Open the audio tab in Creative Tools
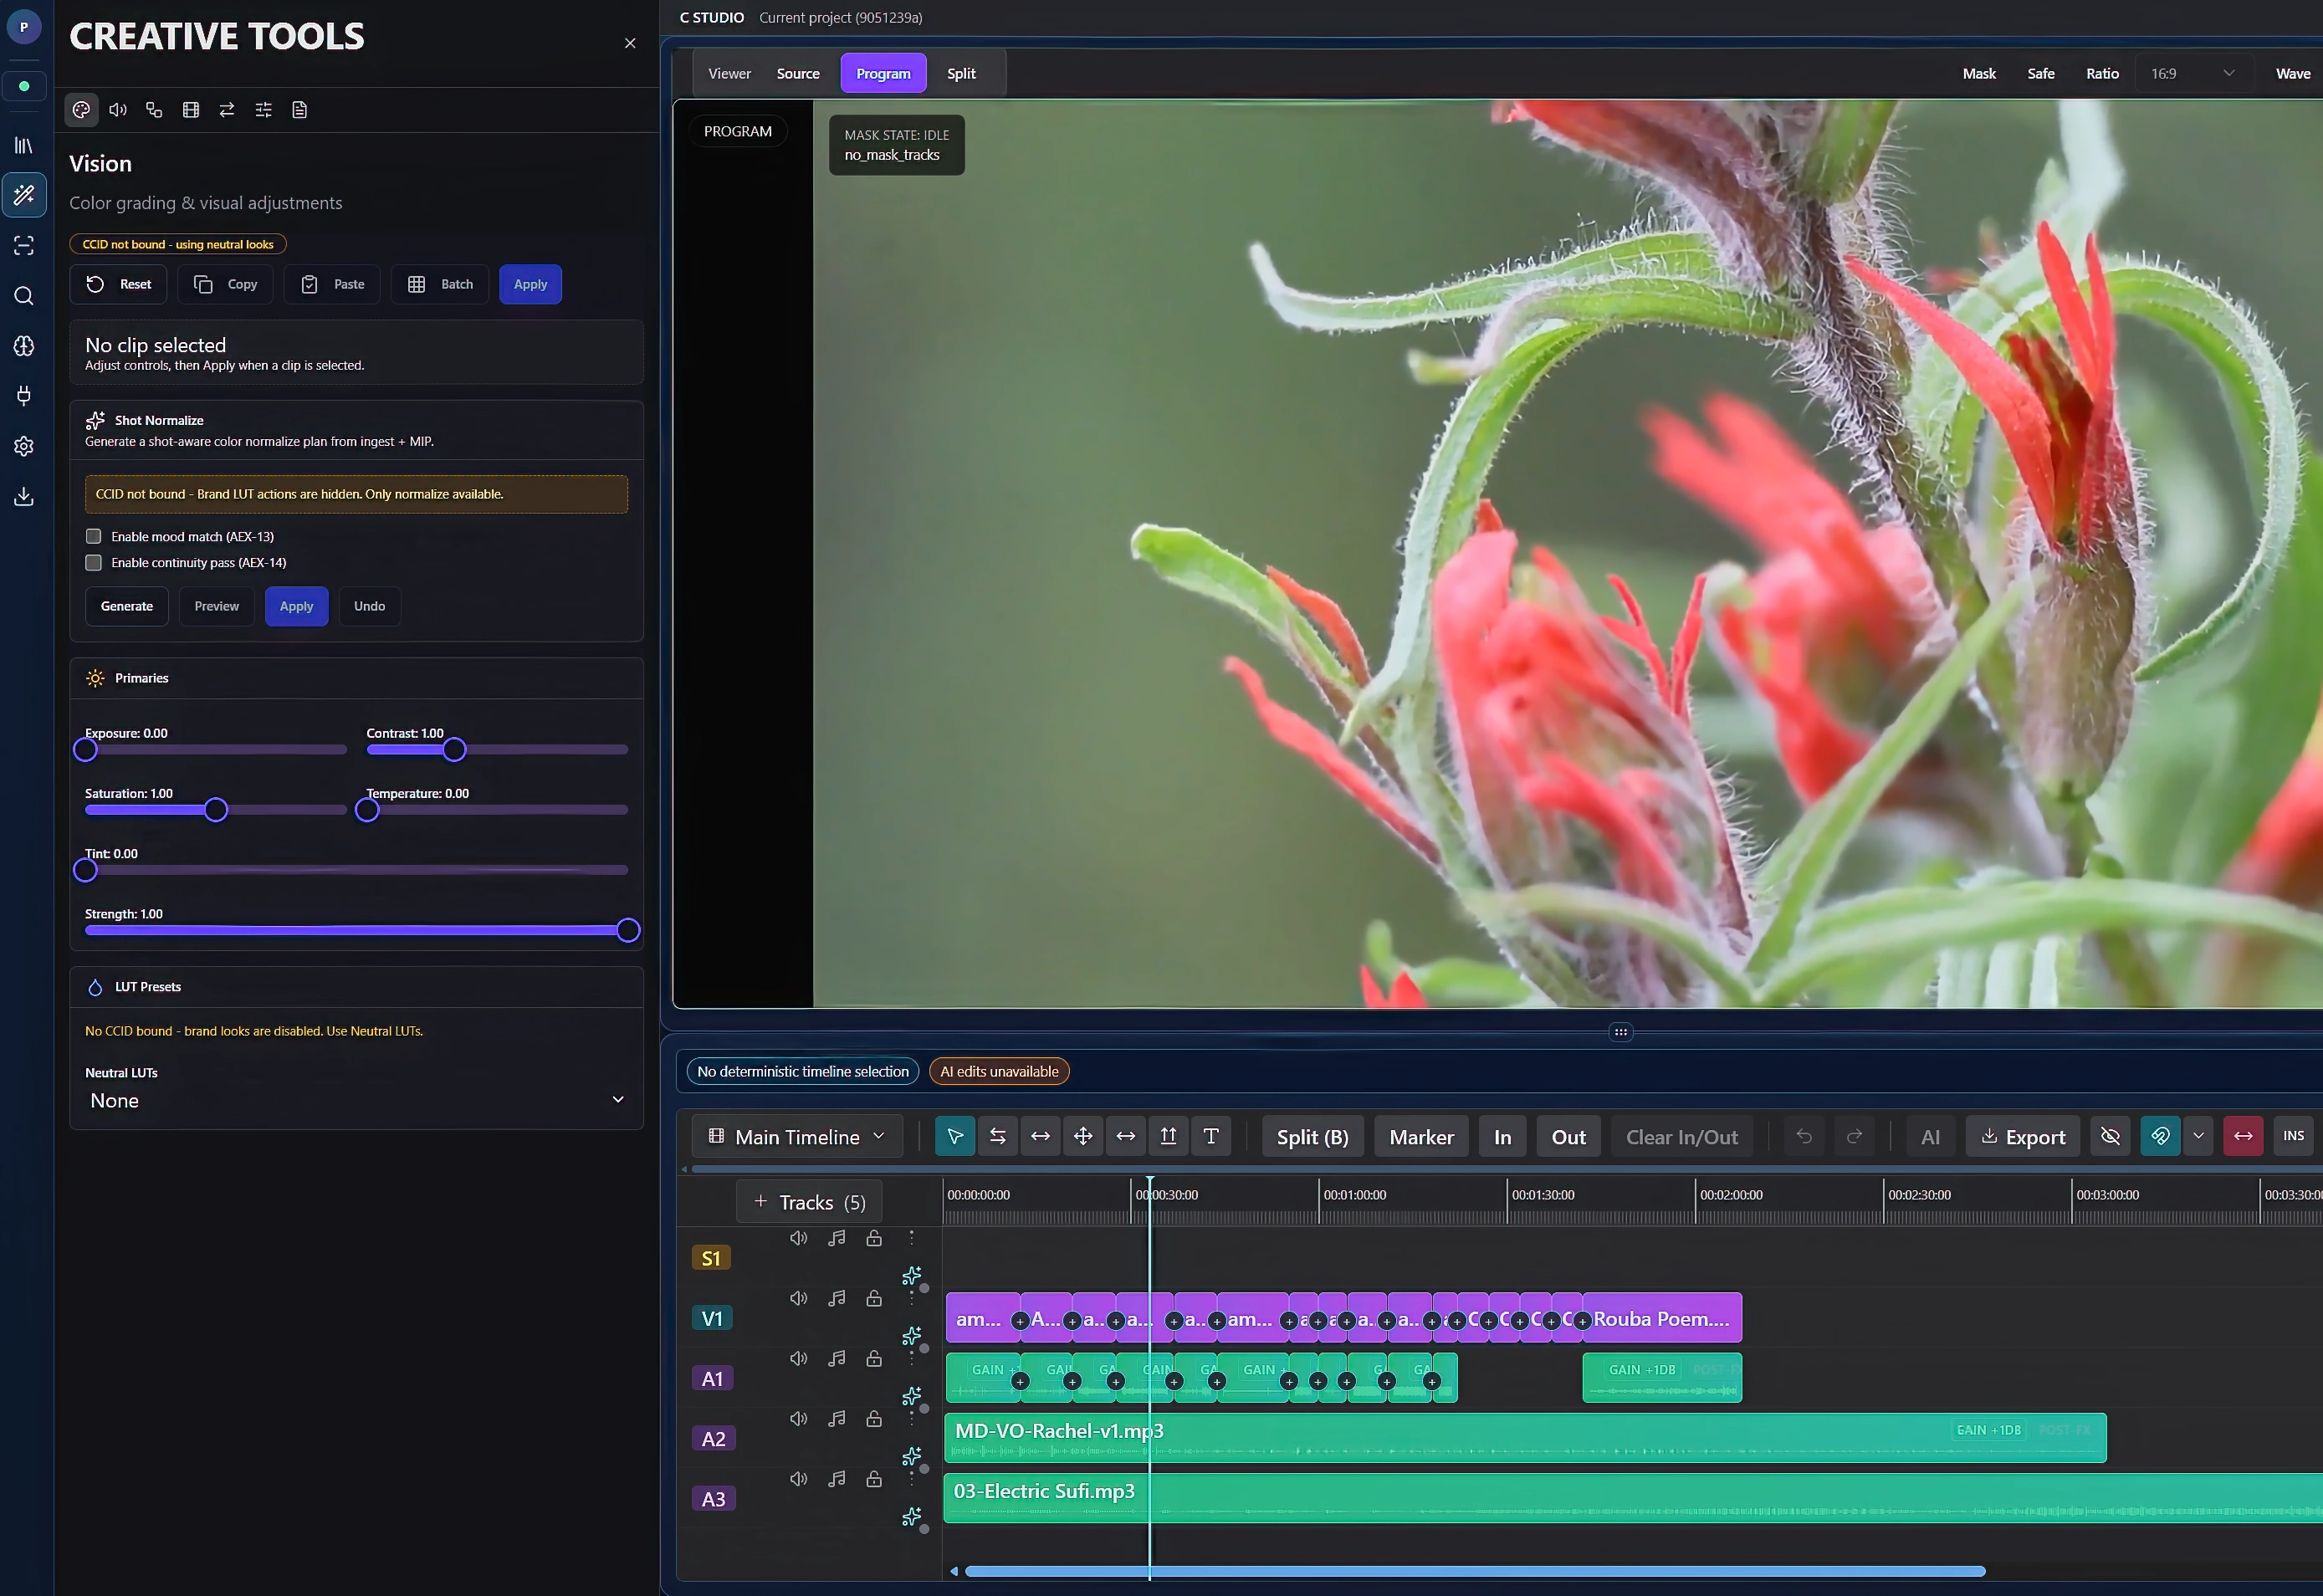Viewport: 2323px width, 1596px height. (118, 110)
